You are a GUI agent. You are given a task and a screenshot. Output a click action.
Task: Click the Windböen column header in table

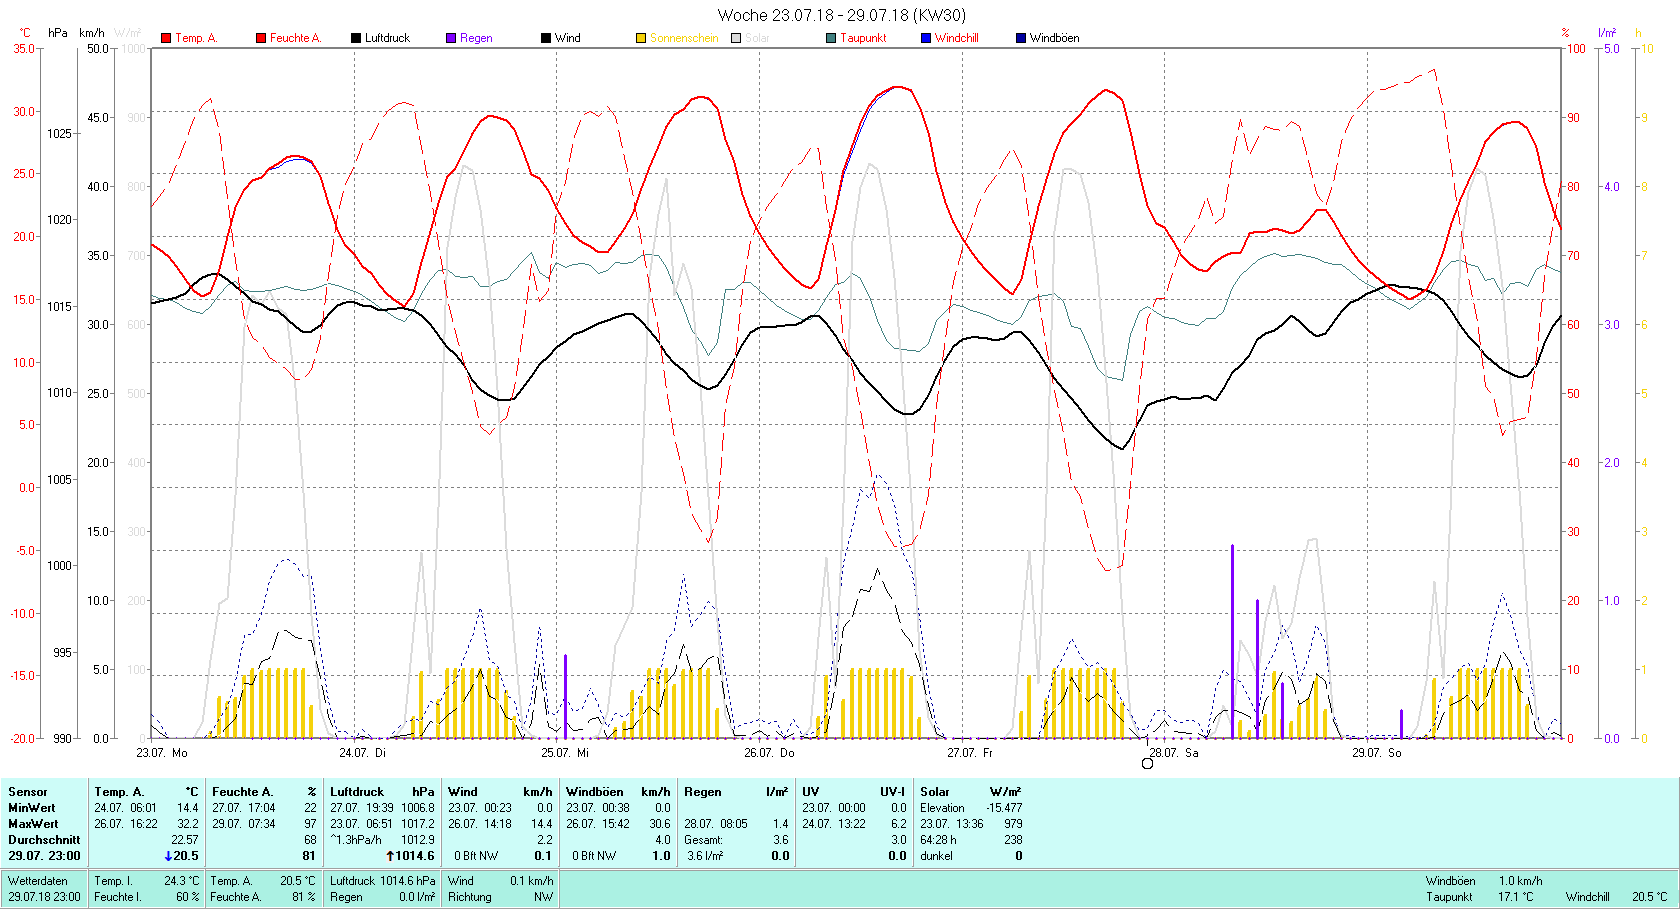point(594,791)
